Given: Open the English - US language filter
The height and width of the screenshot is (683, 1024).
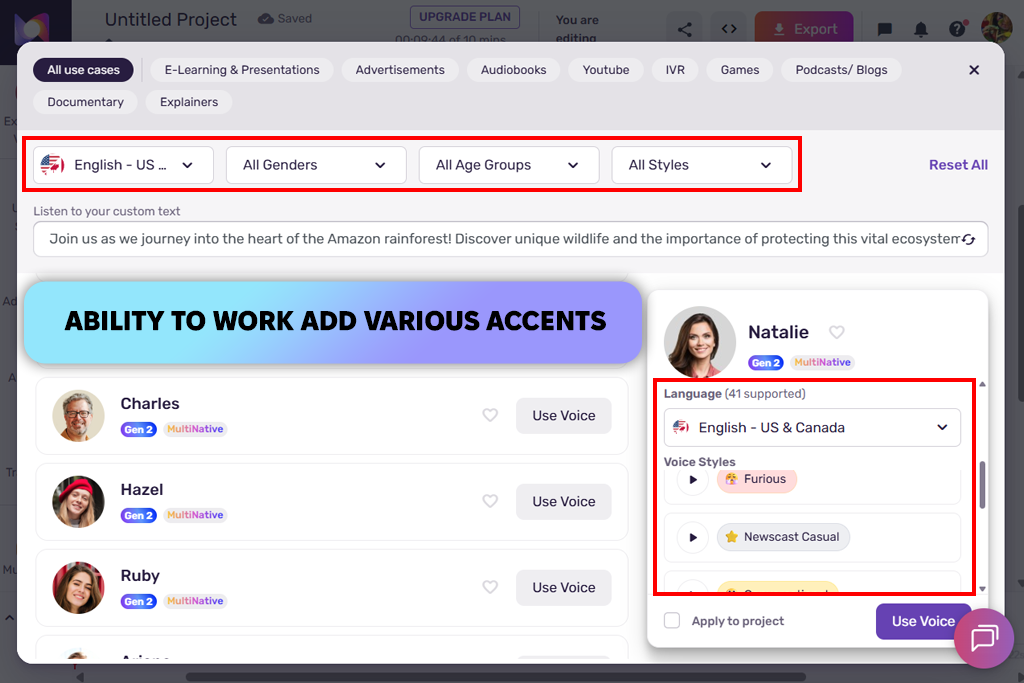Looking at the screenshot, I should pyautogui.click(x=123, y=165).
